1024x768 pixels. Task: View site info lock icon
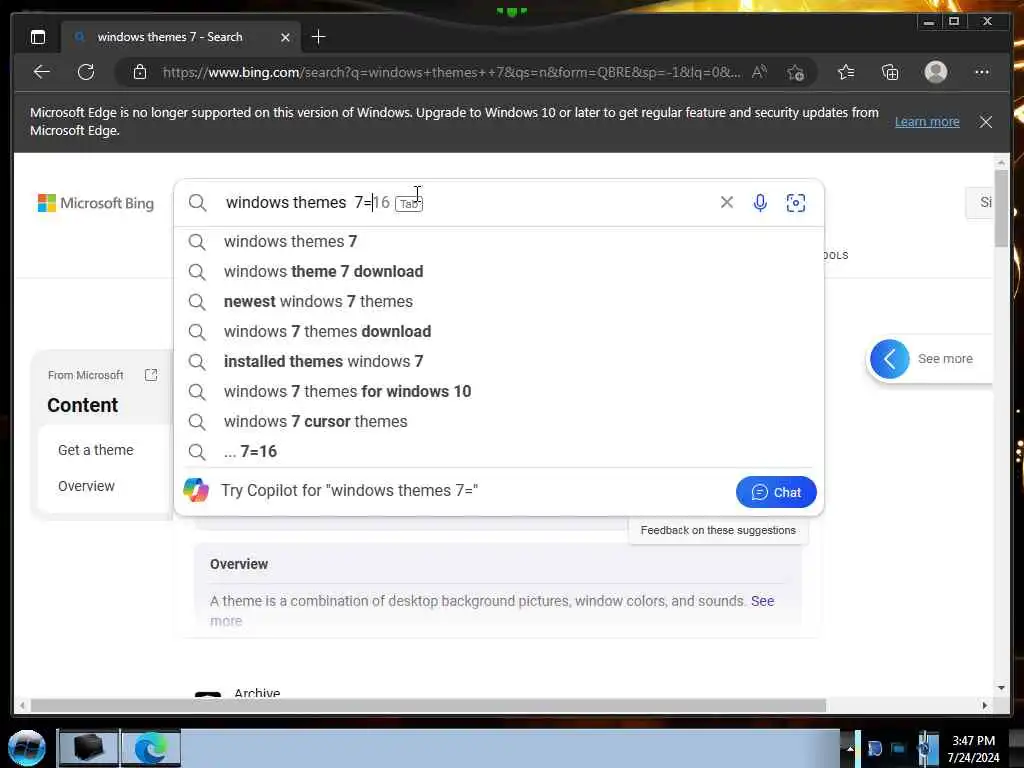click(140, 72)
